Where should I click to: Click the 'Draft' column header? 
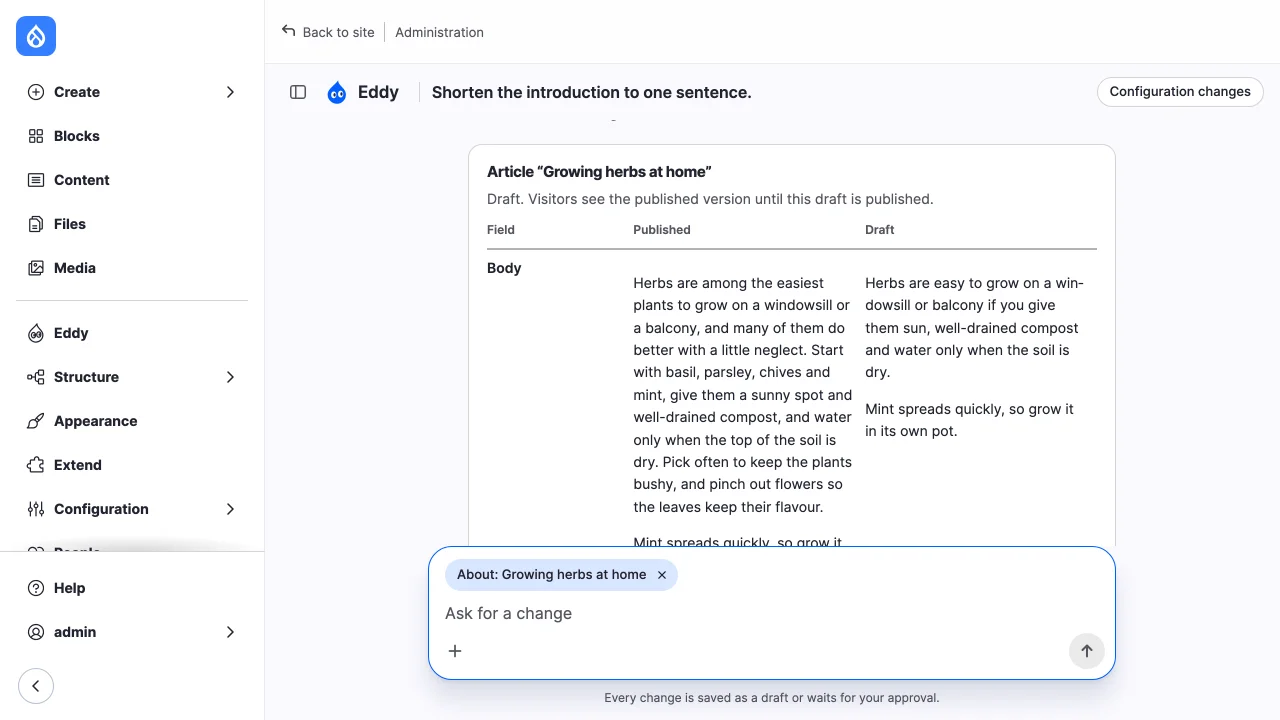880,230
